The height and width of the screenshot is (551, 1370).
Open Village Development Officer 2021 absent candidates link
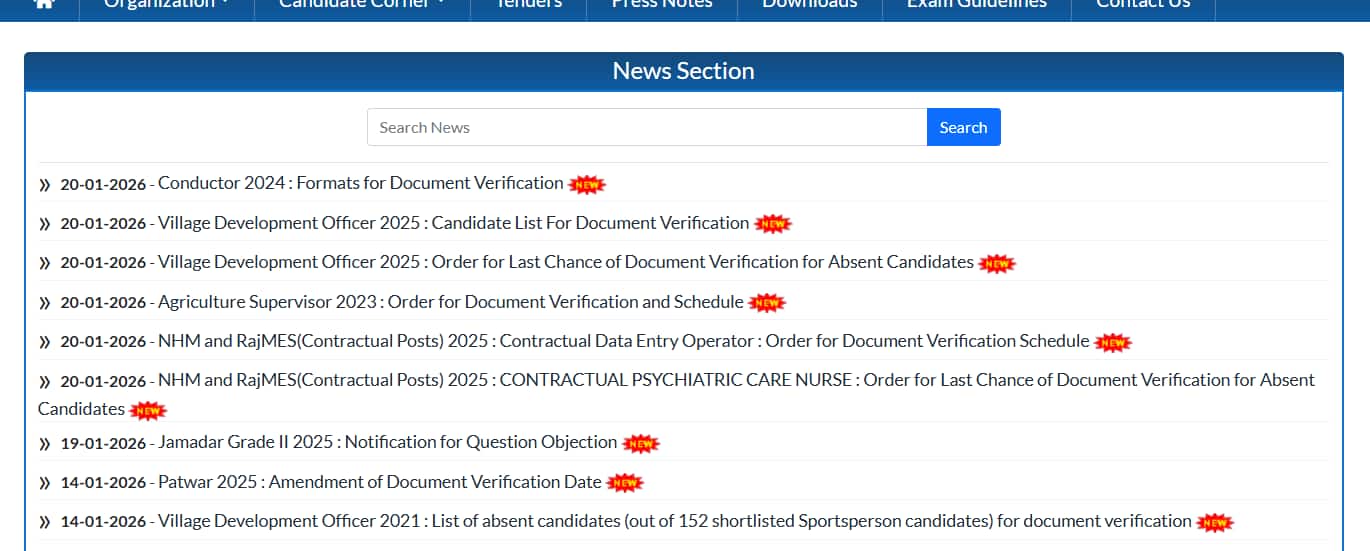tap(674, 521)
